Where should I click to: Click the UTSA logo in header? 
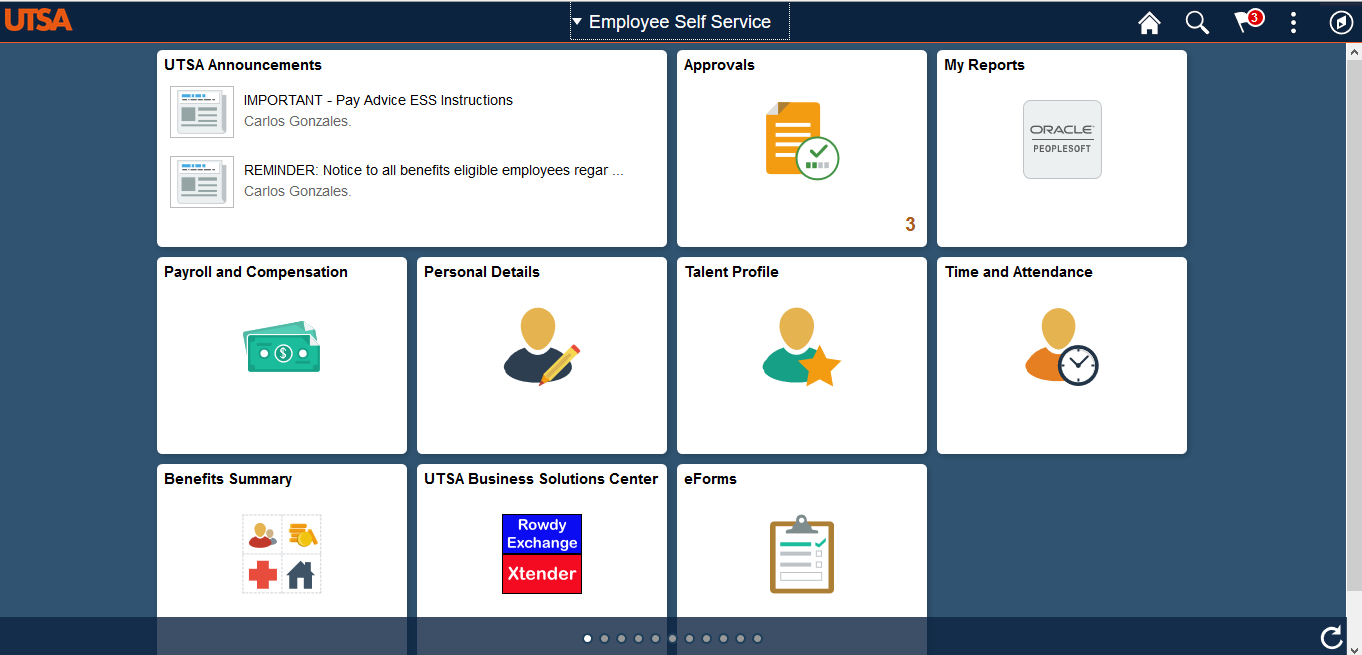[38, 20]
